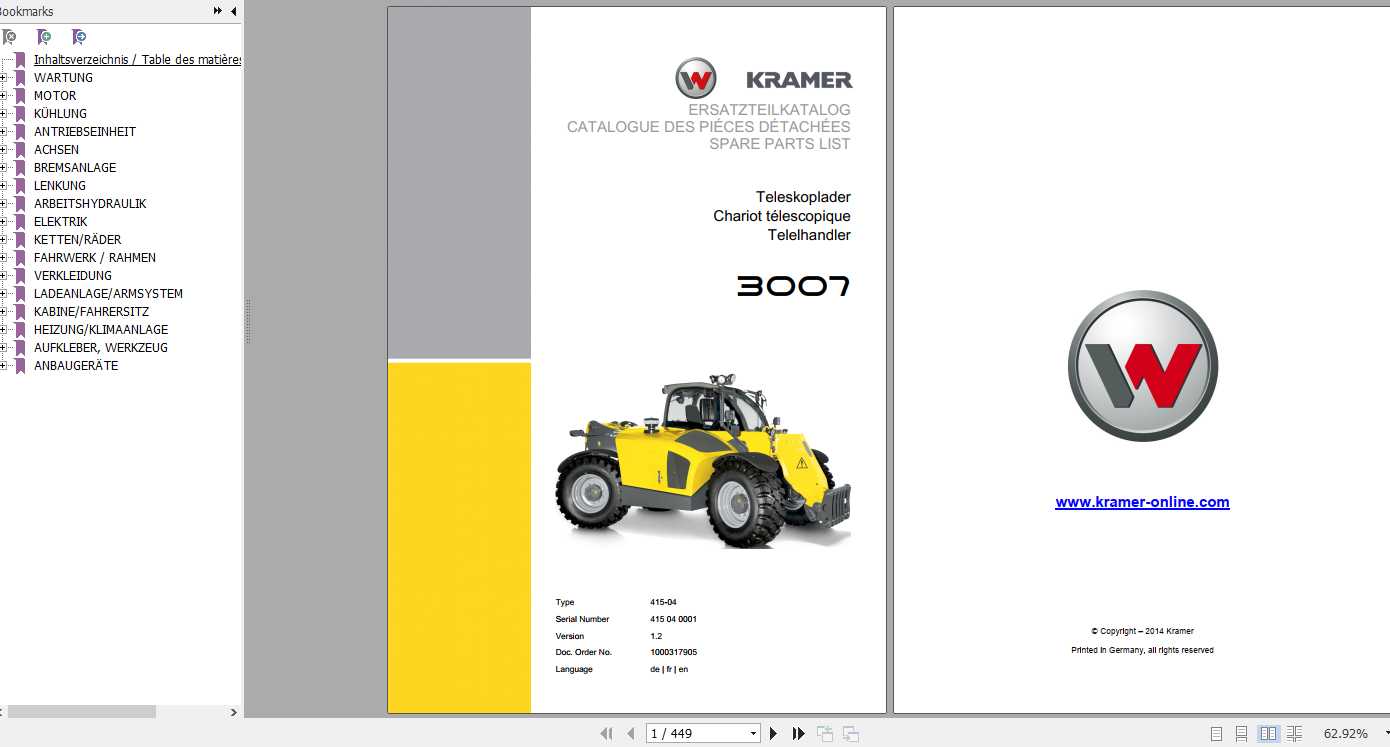This screenshot has height=747, width=1390.
Task: Open the www.kramer-online.com link
Action: (1142, 502)
